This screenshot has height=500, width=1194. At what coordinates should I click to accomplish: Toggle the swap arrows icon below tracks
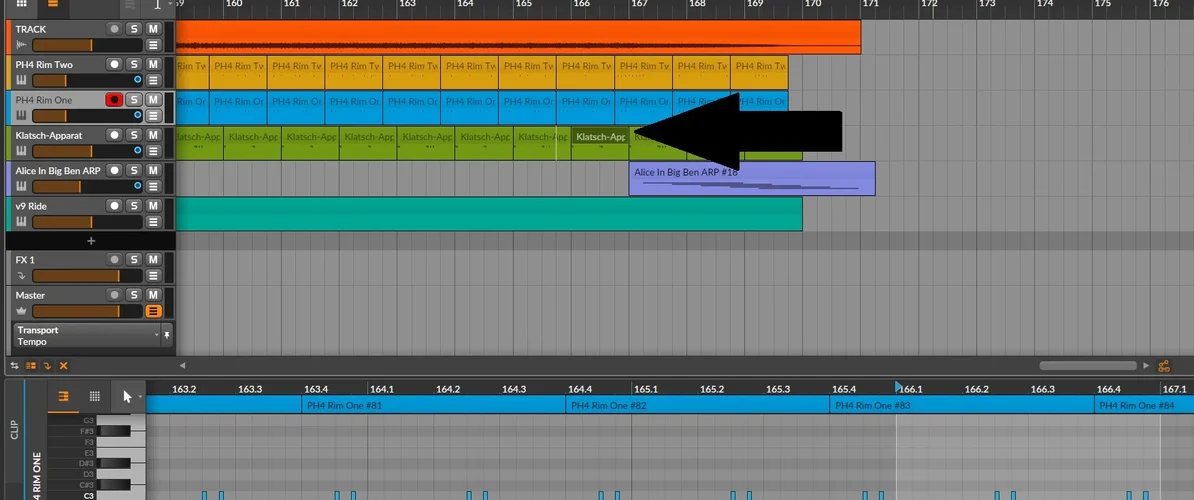click(14, 365)
